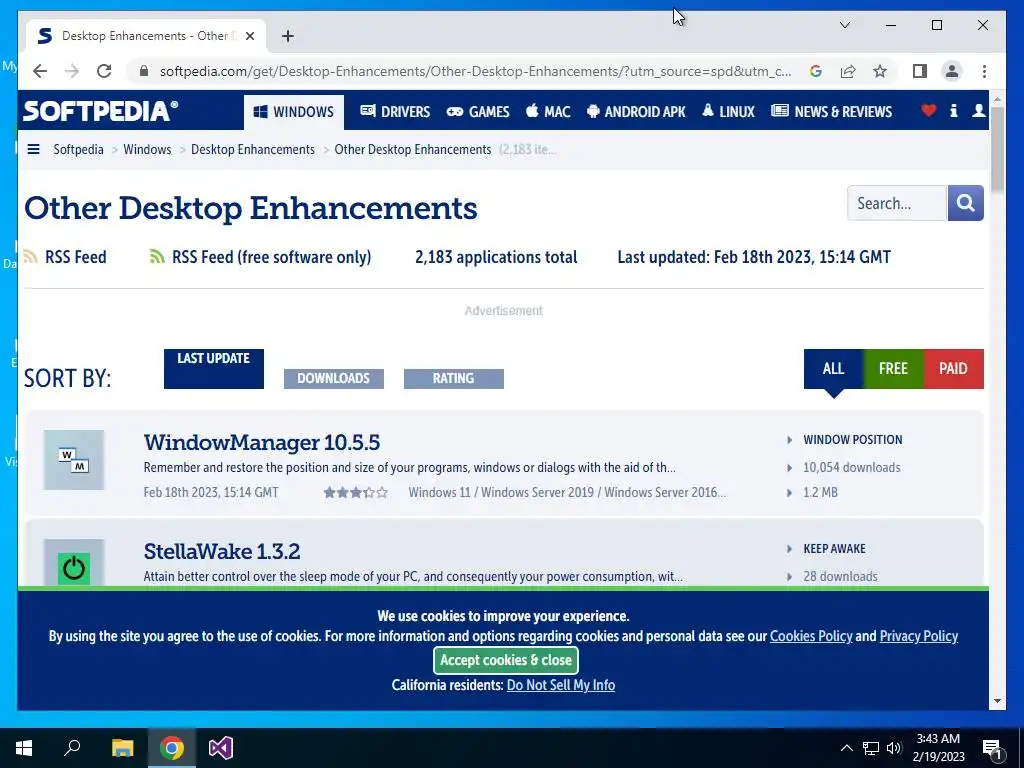Open the RSS Feed (free software only) link
The image size is (1024, 768).
[272, 257]
